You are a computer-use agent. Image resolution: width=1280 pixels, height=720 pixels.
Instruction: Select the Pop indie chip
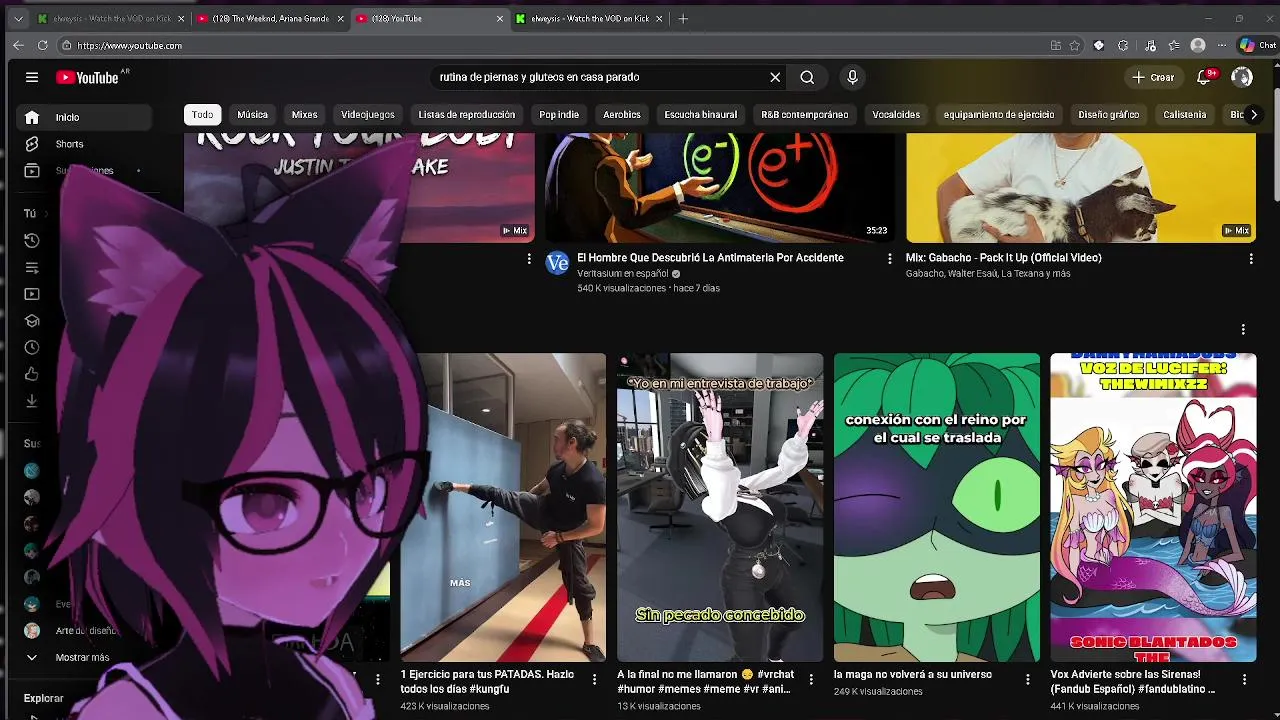coord(559,114)
